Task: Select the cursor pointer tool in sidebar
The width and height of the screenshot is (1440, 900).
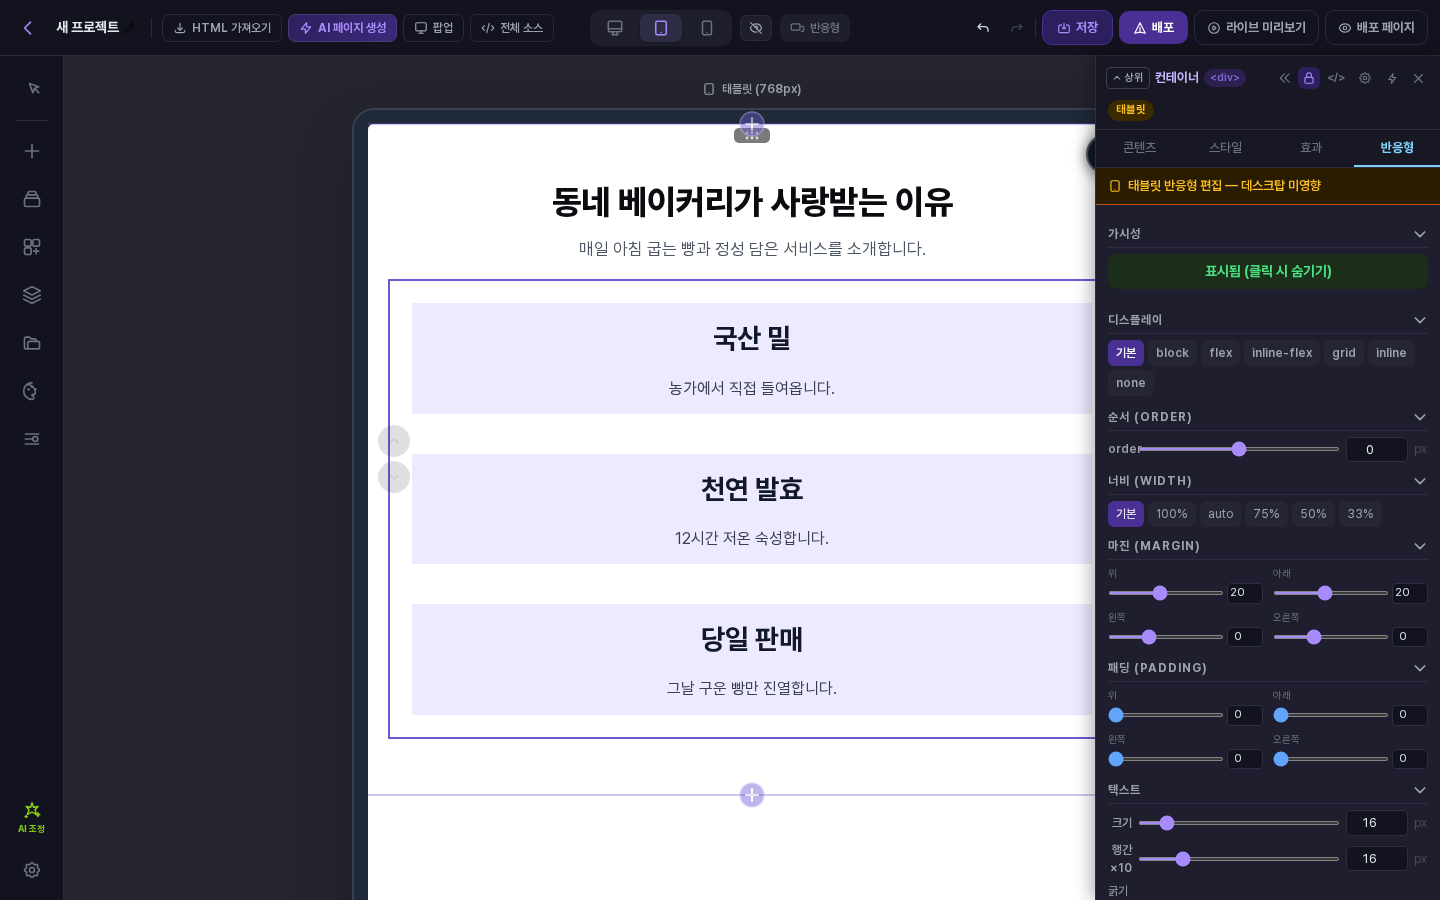Action: (x=32, y=89)
